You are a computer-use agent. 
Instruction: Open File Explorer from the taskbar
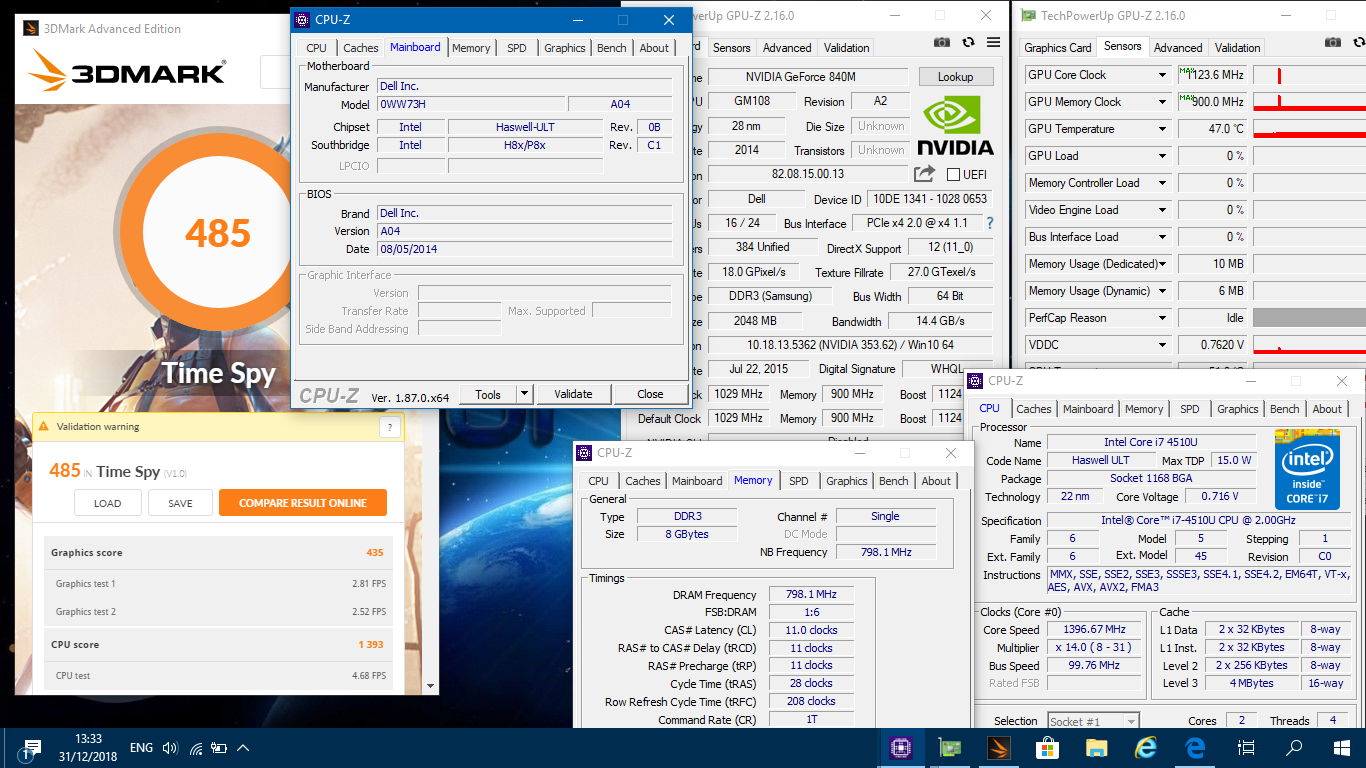pos(1097,748)
